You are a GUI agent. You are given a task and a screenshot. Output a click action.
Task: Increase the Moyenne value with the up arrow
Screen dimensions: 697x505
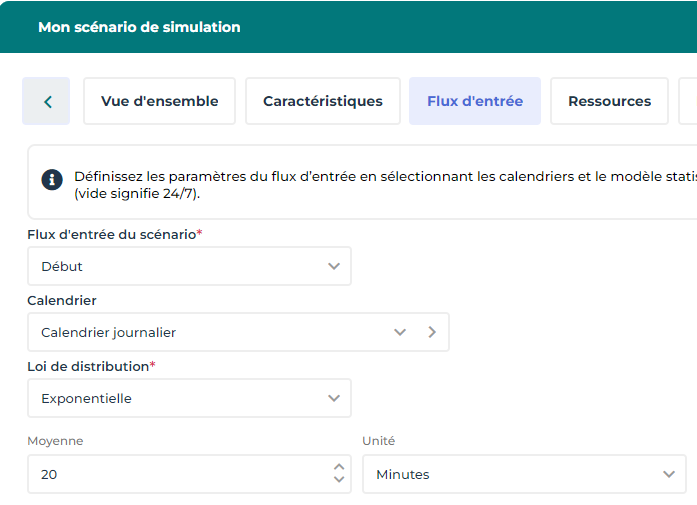click(339, 467)
